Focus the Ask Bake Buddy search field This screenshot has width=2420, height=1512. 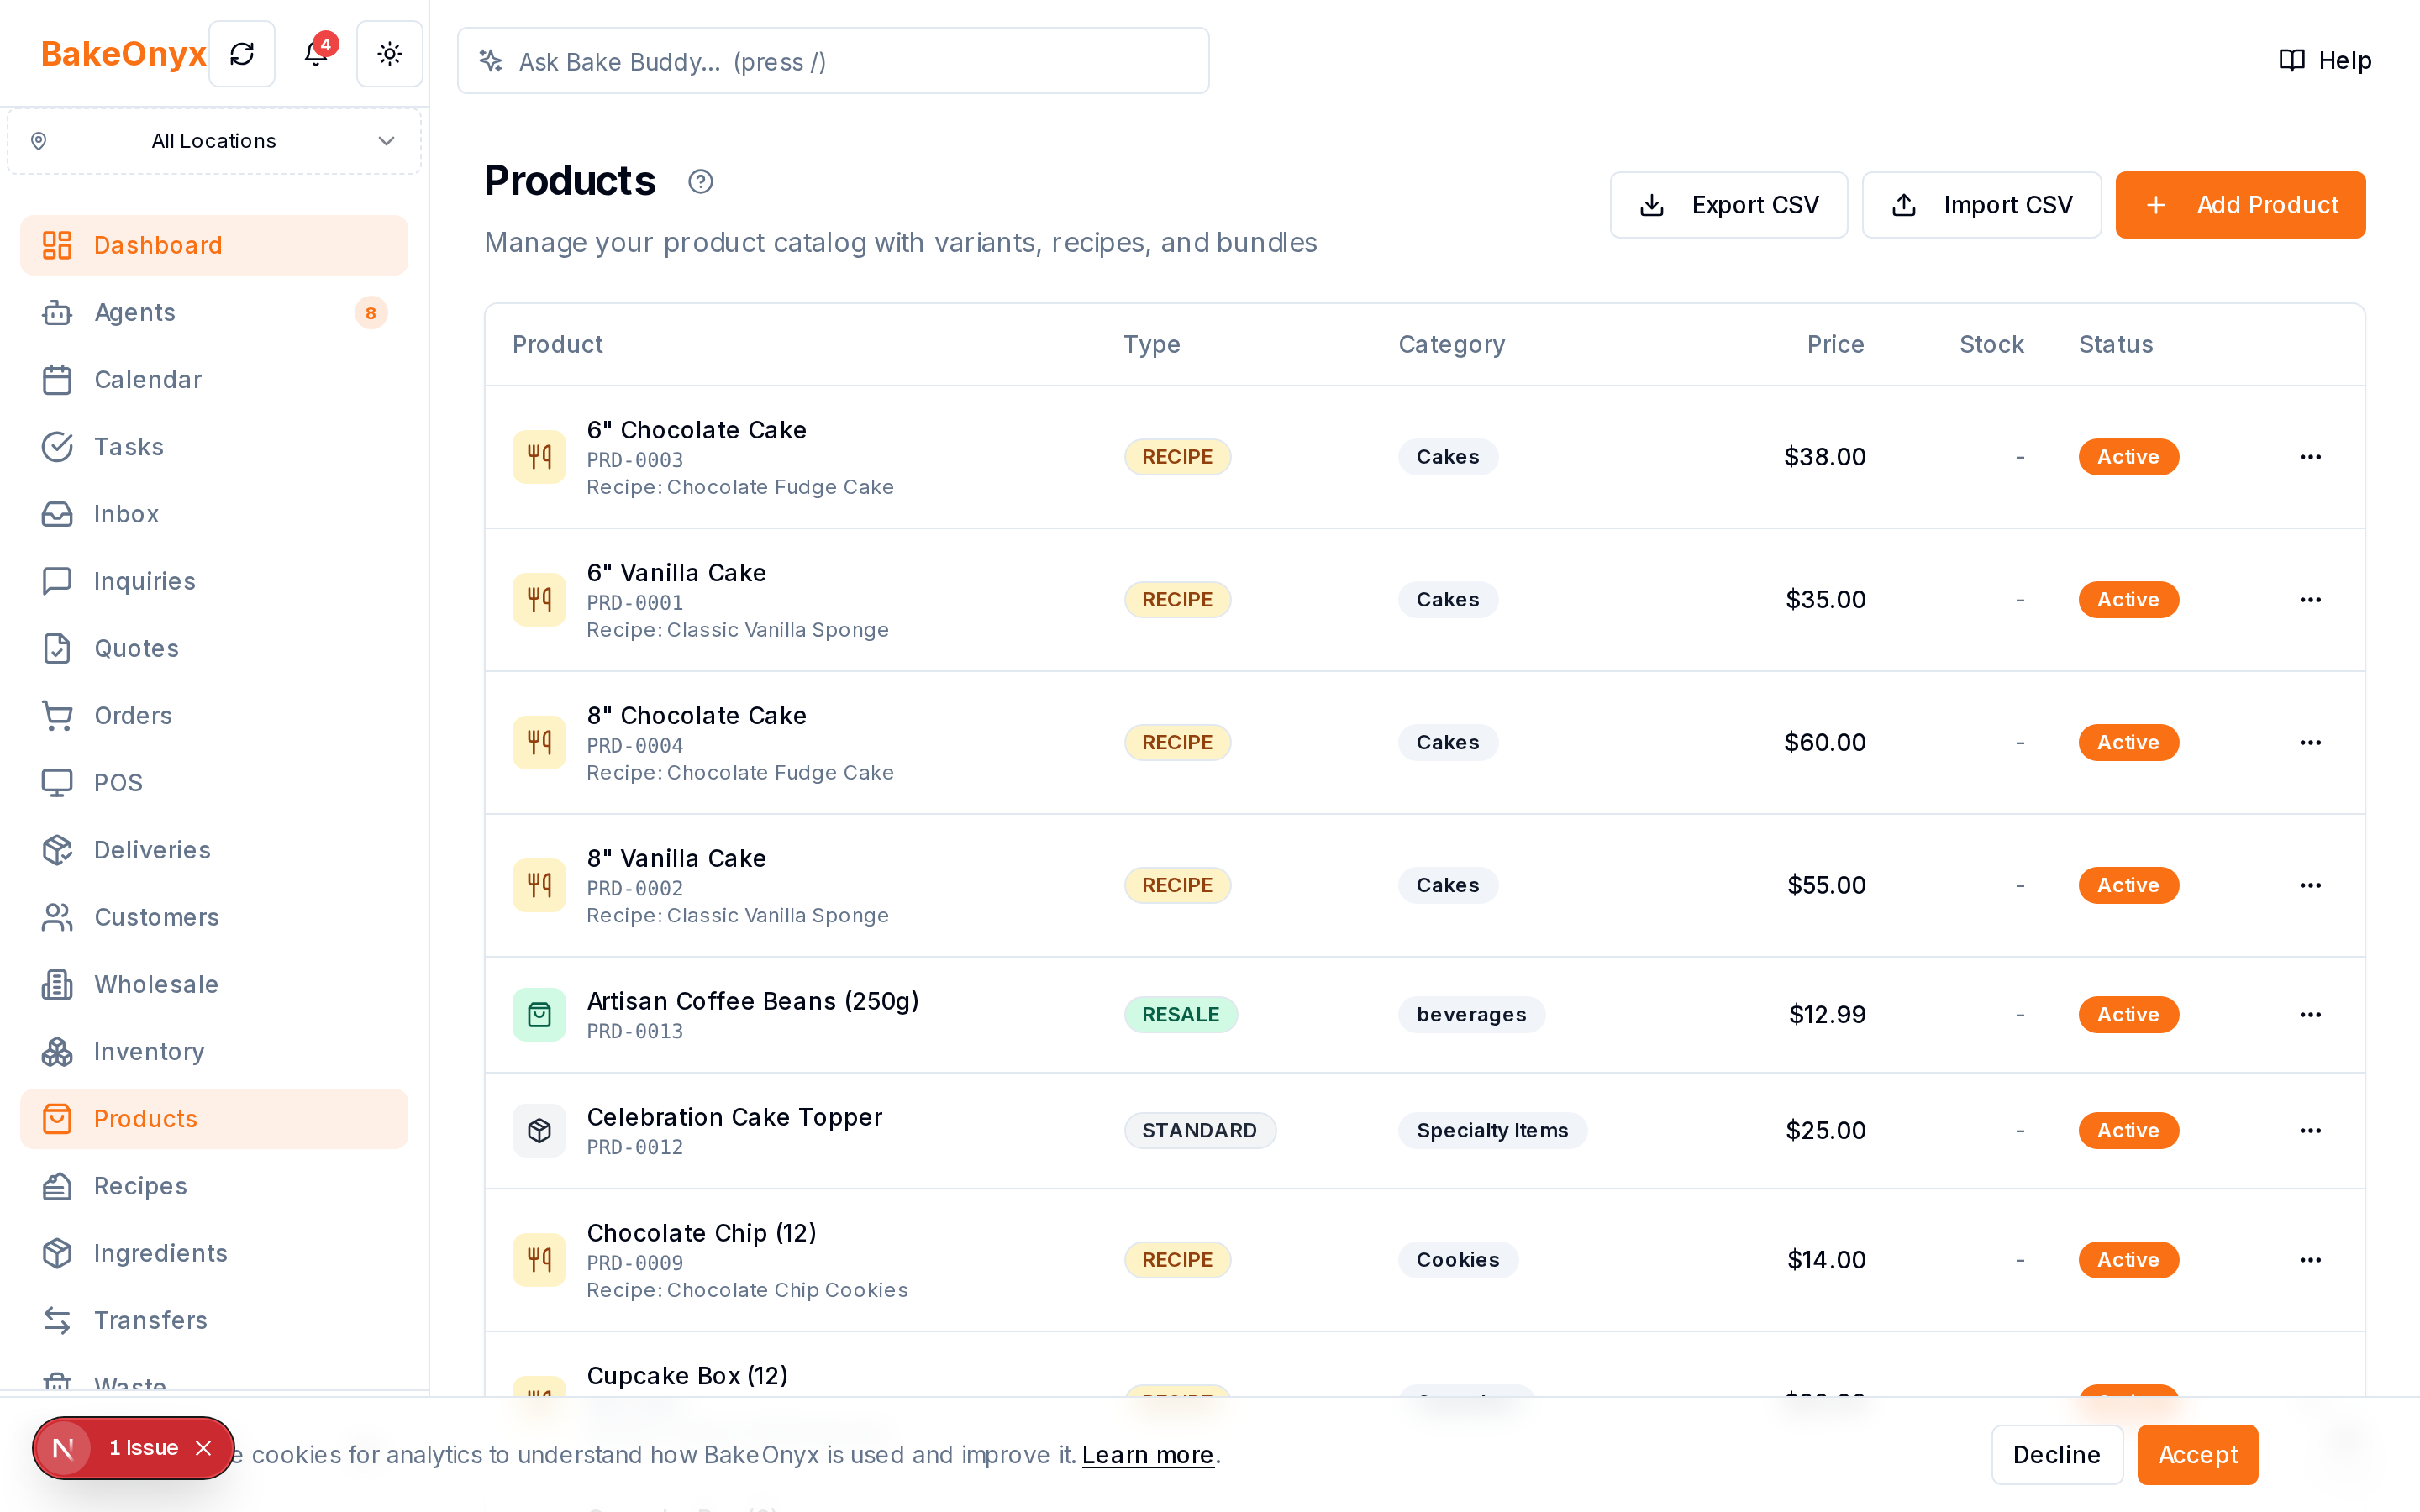click(833, 61)
